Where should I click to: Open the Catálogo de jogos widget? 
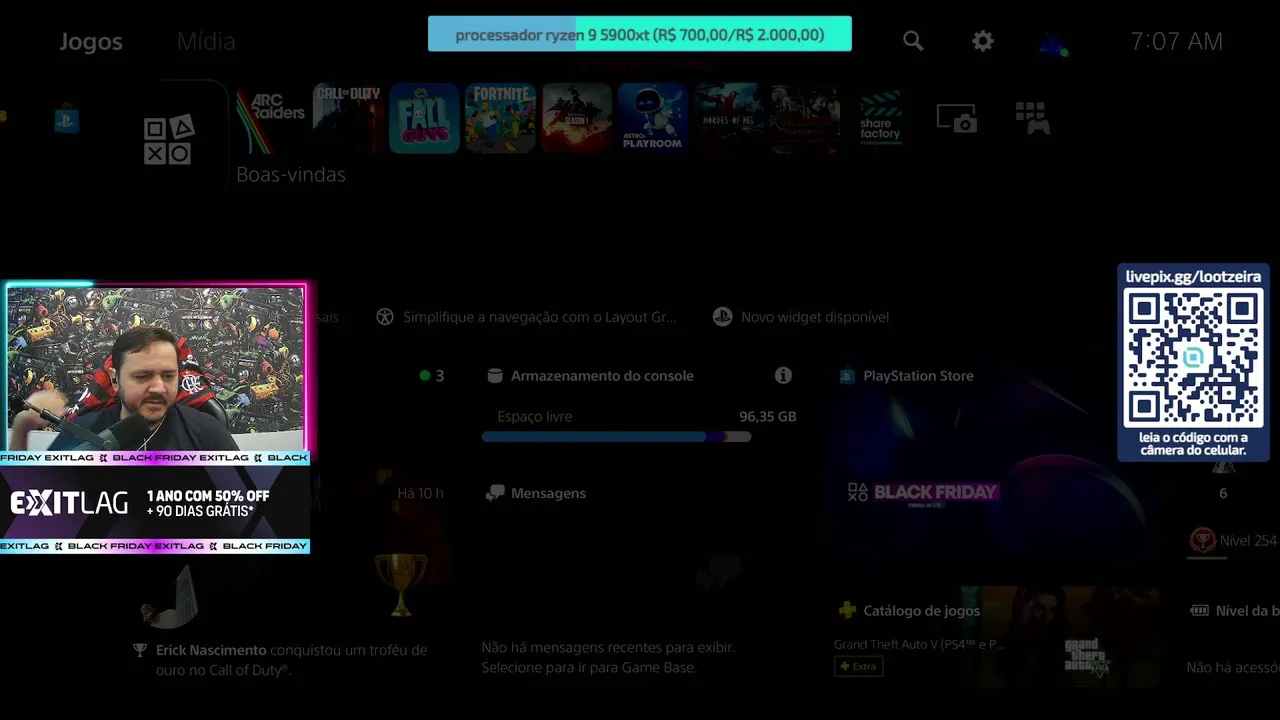909,610
